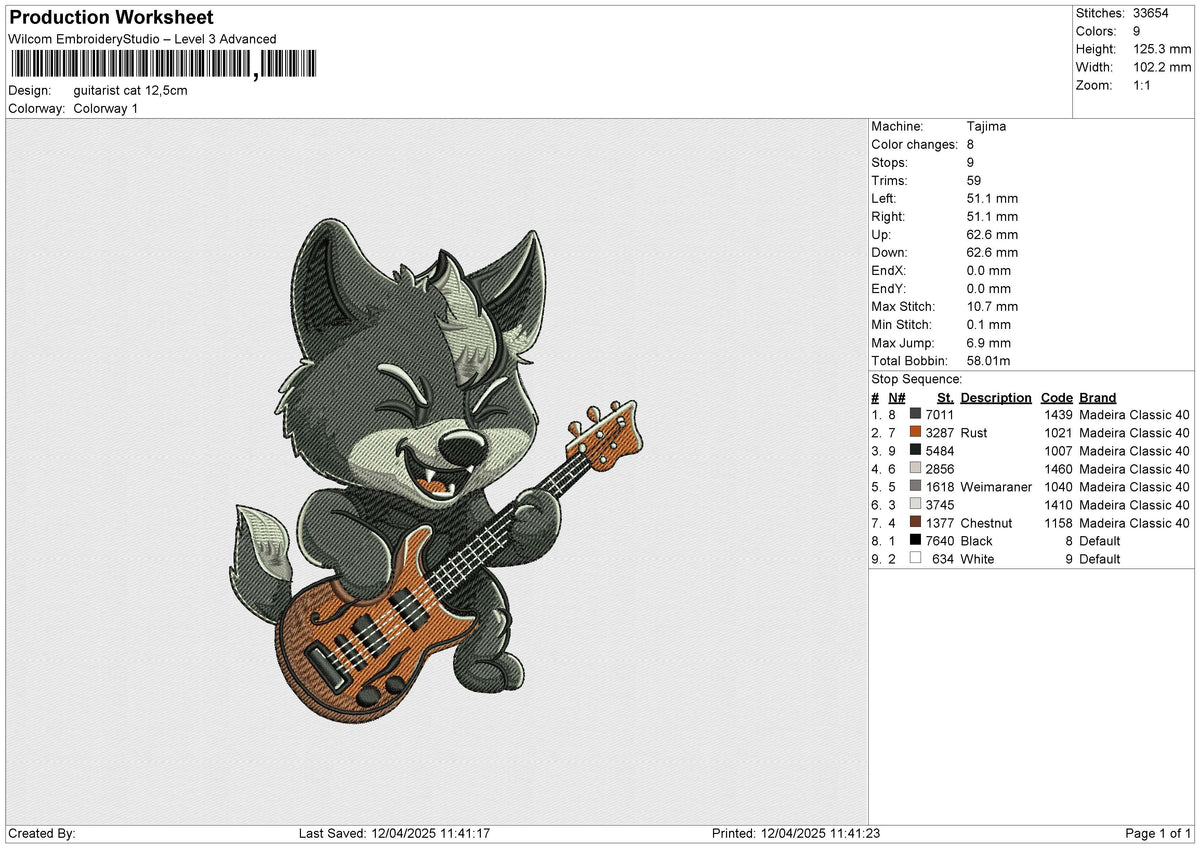Click the dark gray swatch for code 1439

[x=915, y=415]
